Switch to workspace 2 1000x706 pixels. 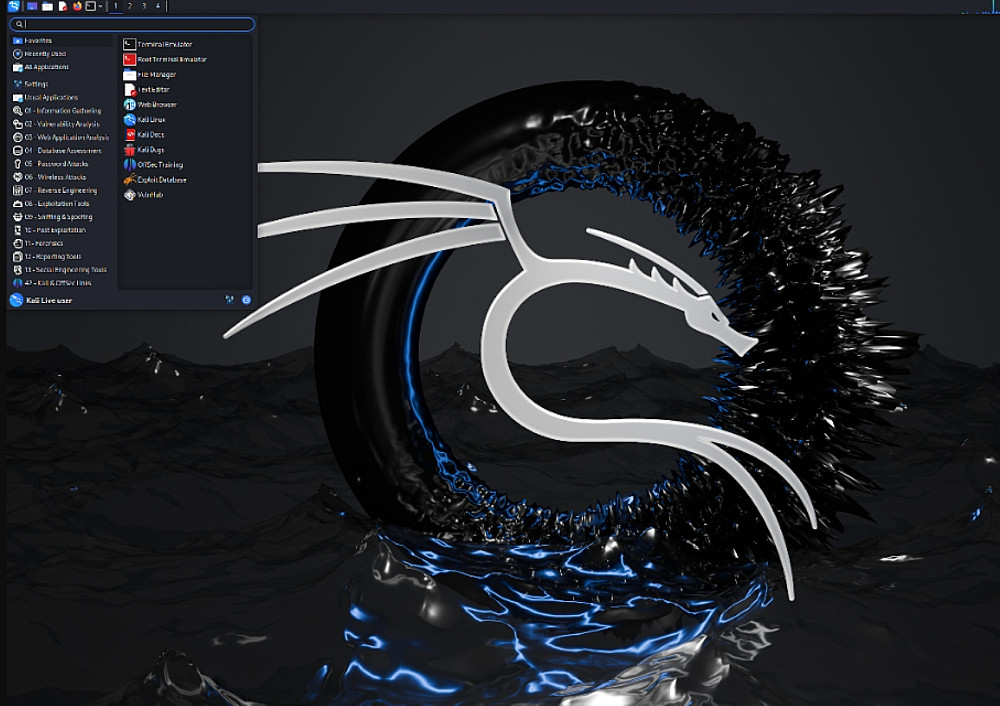tap(129, 6)
